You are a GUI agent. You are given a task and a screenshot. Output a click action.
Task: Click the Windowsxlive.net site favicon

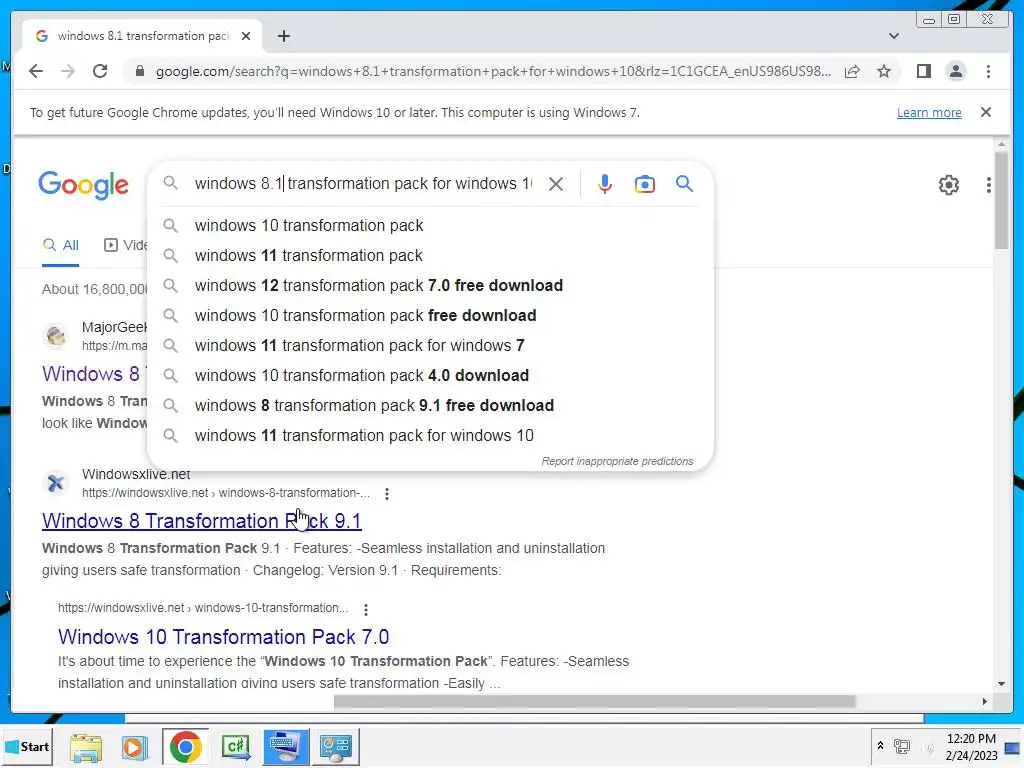point(56,483)
